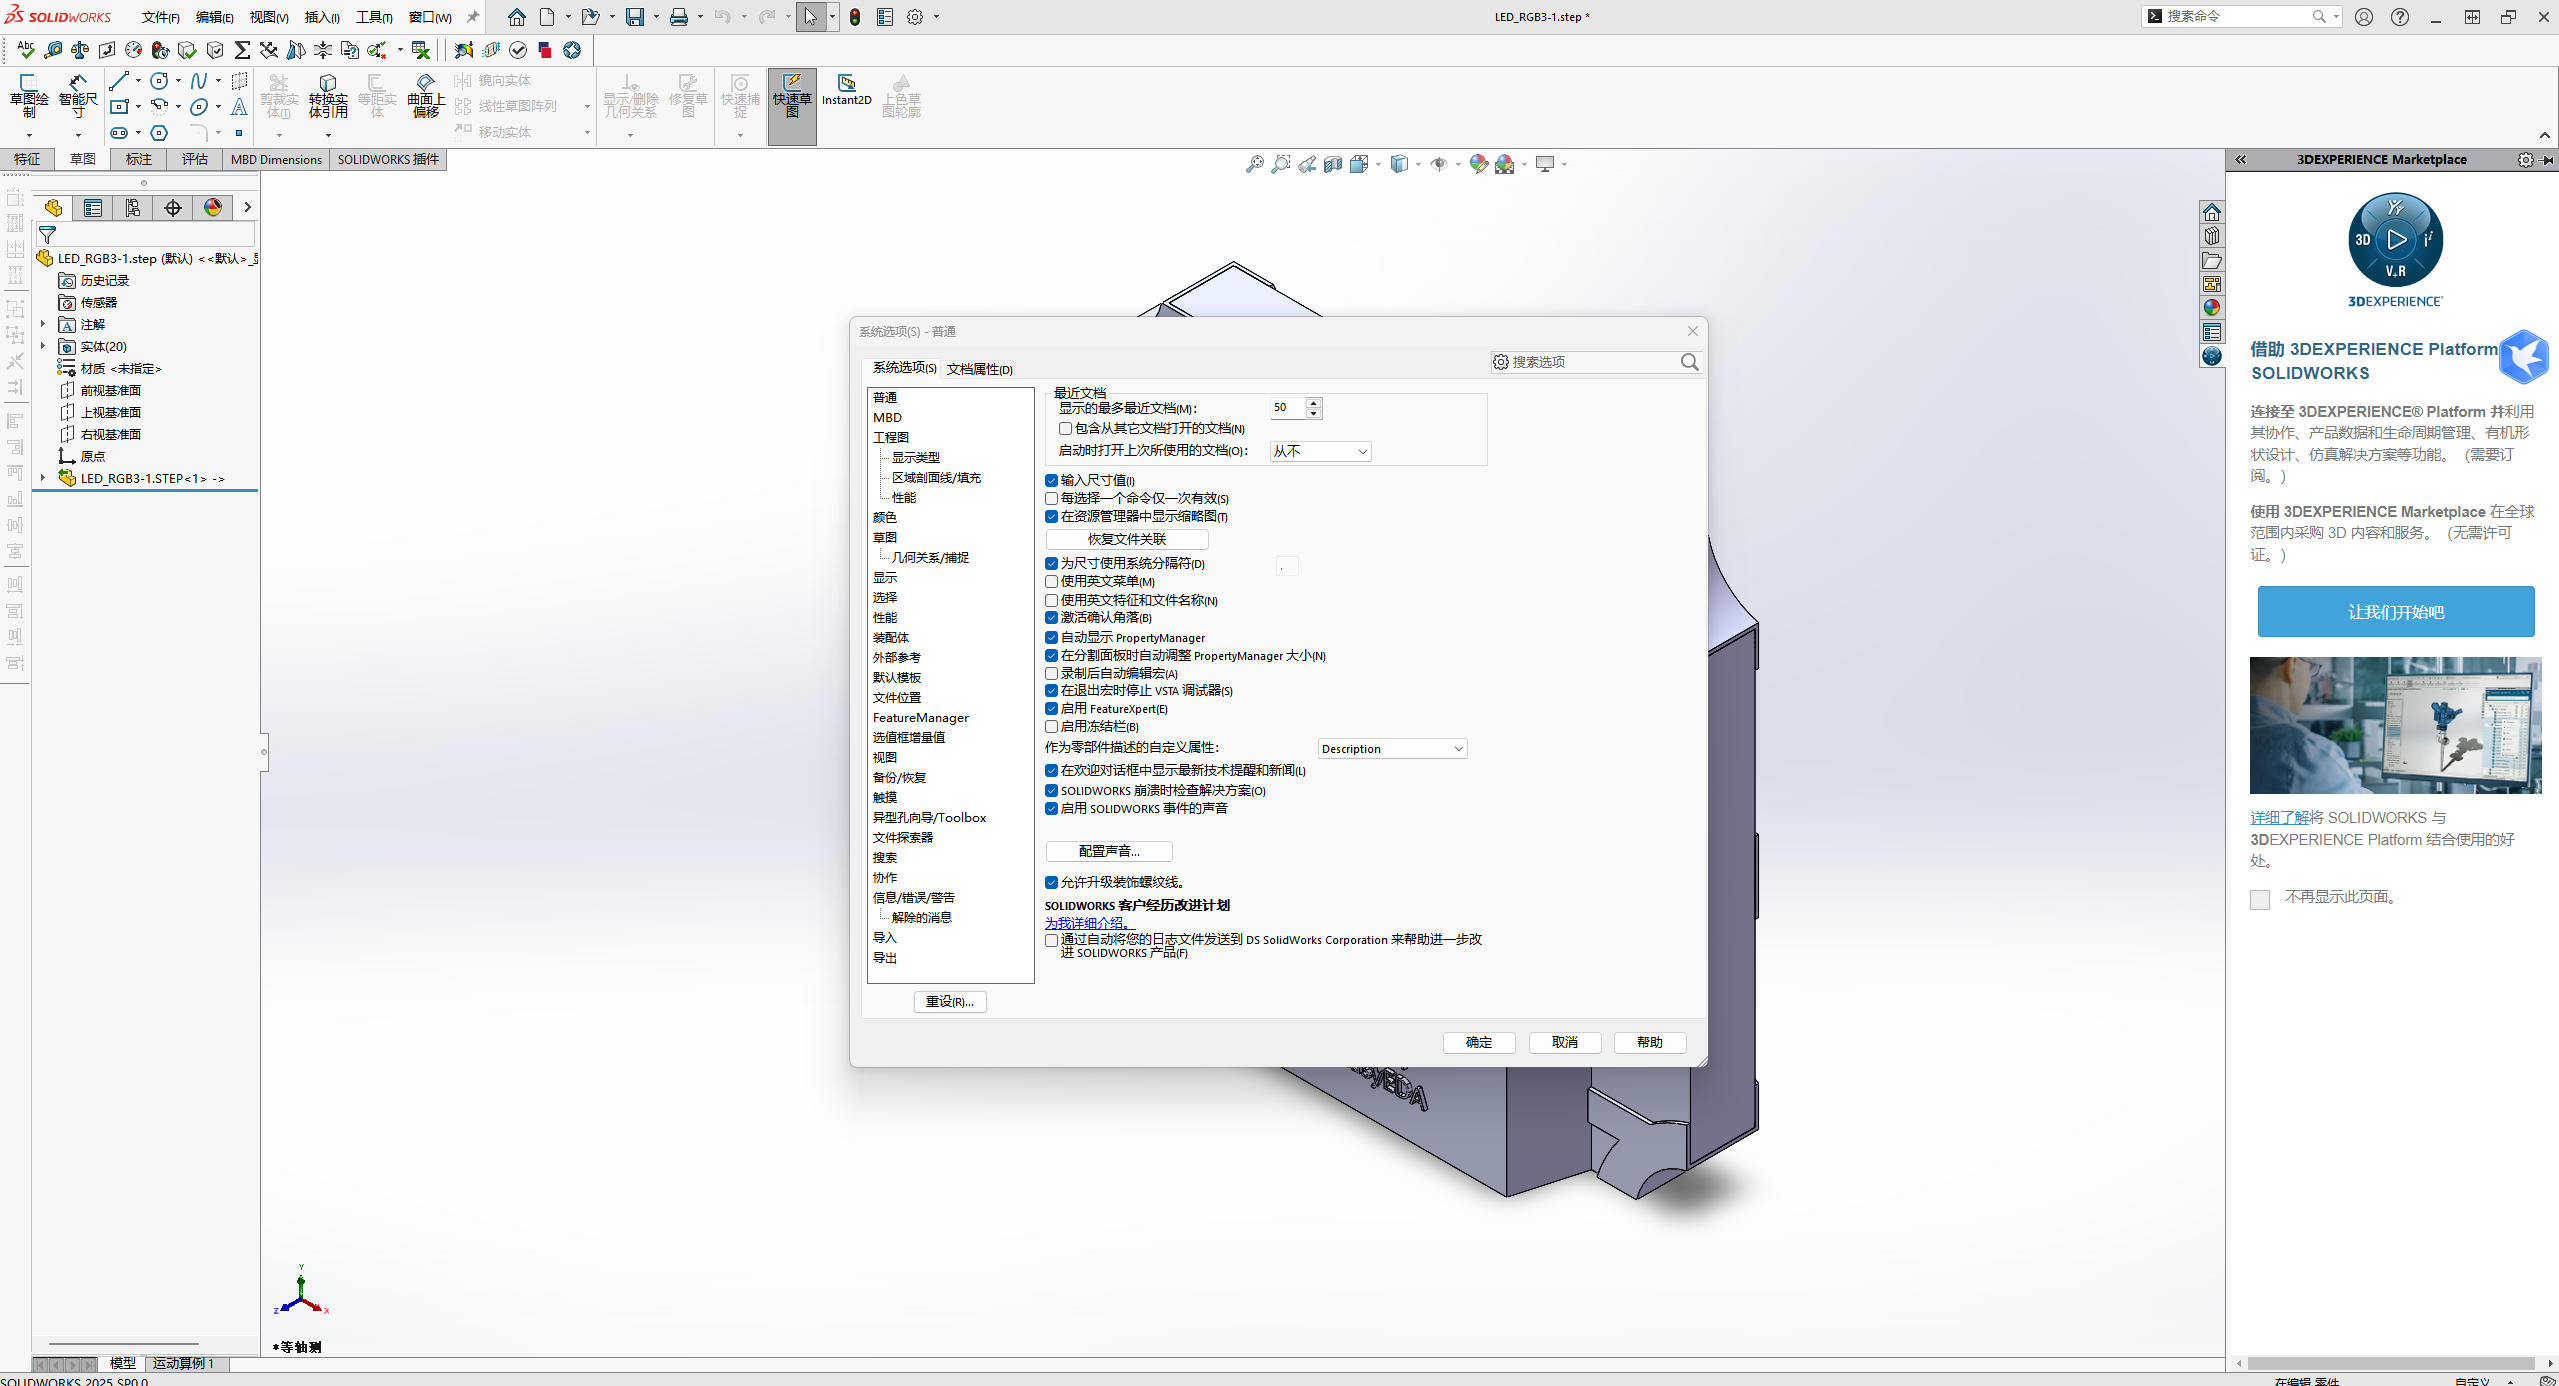Click the Section View icon in view toolbar
The image size is (2559, 1386).
coord(1333,164)
